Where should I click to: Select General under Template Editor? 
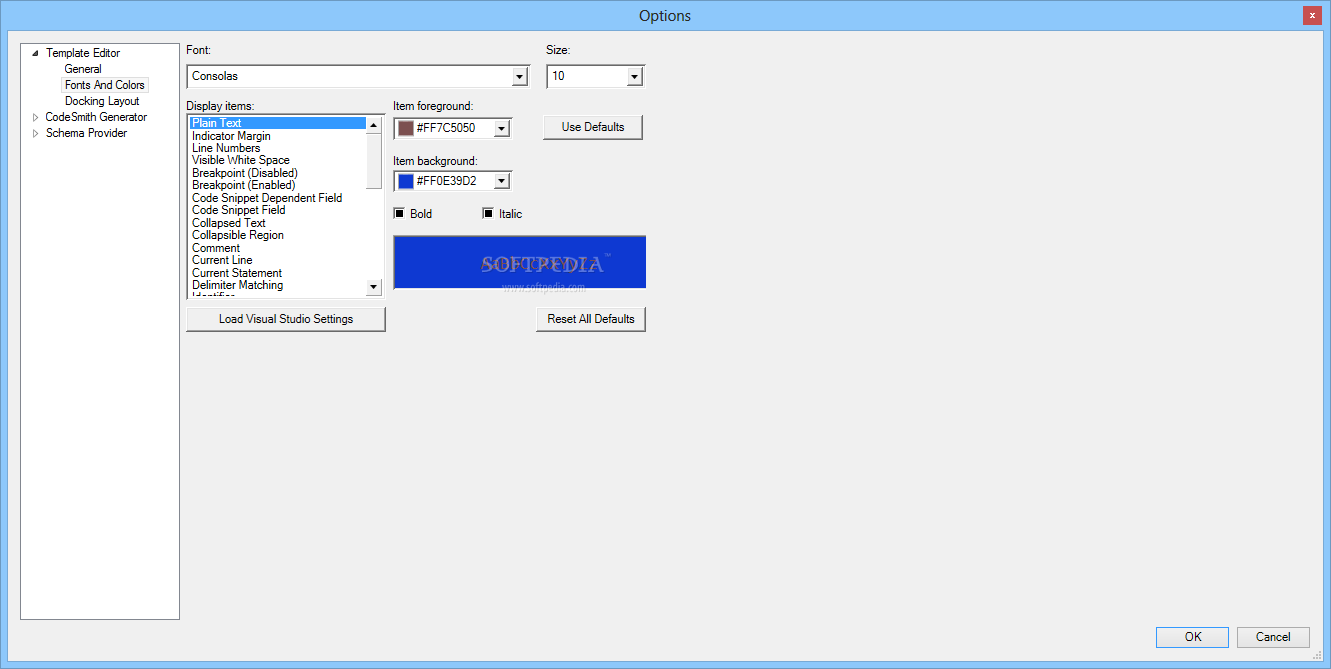tap(83, 69)
